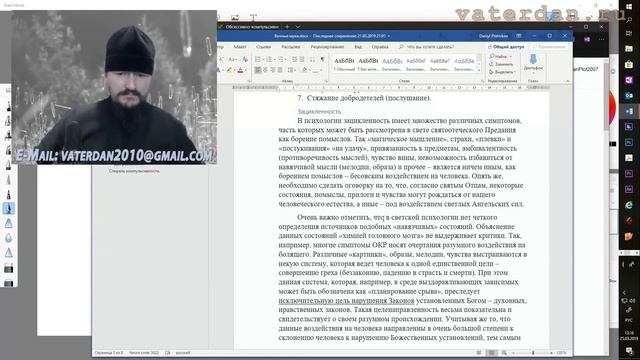640x360 pixels.
Task: Center the paragraph text
Action: 265,70
